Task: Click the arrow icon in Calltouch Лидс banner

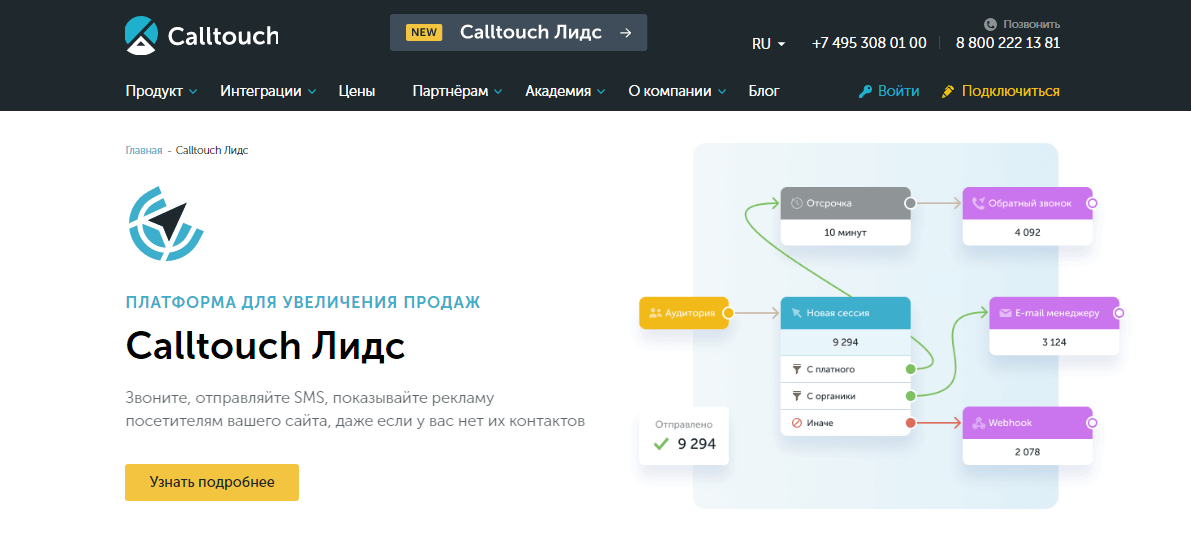Action: pos(625,33)
